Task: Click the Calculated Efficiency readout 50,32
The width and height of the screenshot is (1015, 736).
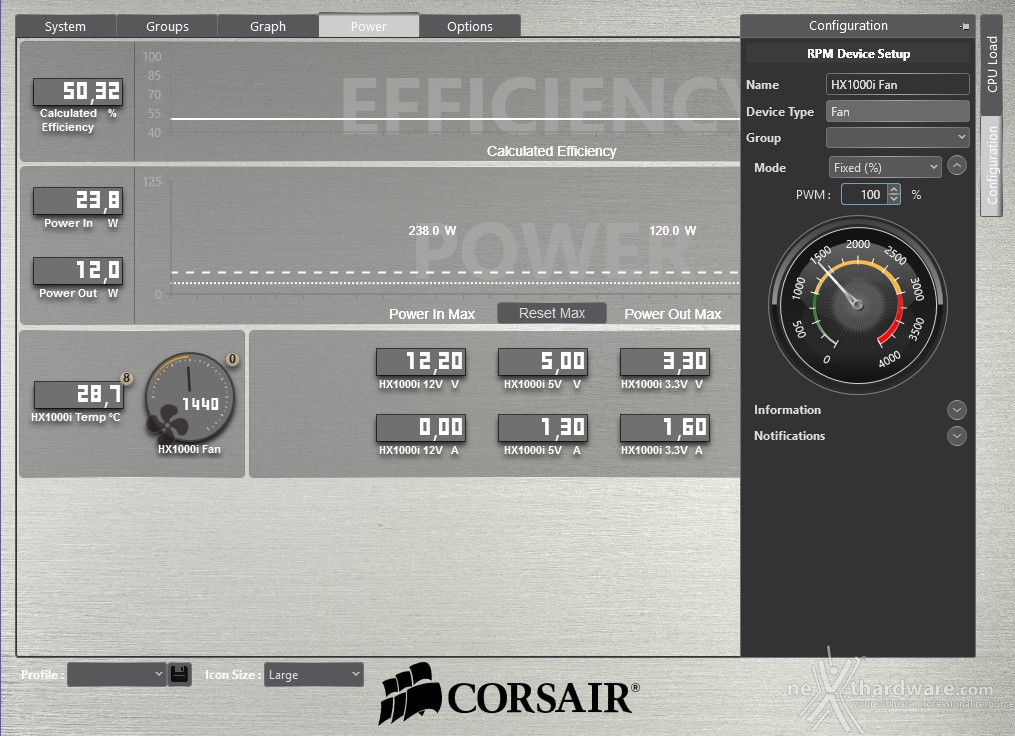Action: 78,91
